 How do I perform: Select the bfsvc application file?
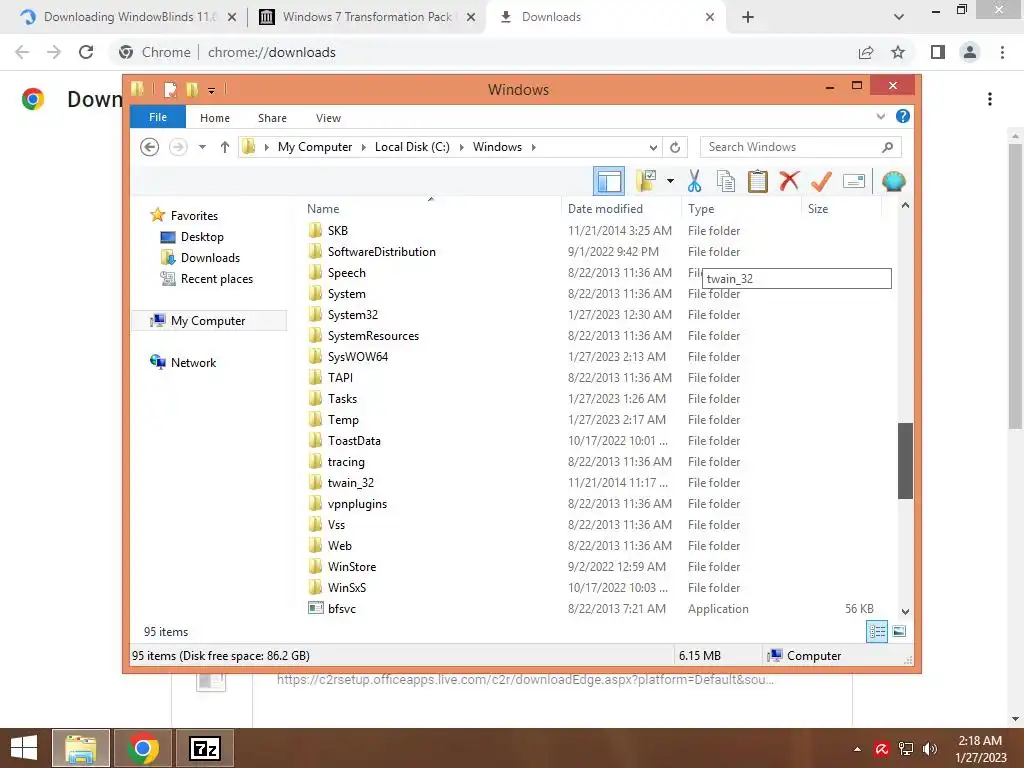342,608
